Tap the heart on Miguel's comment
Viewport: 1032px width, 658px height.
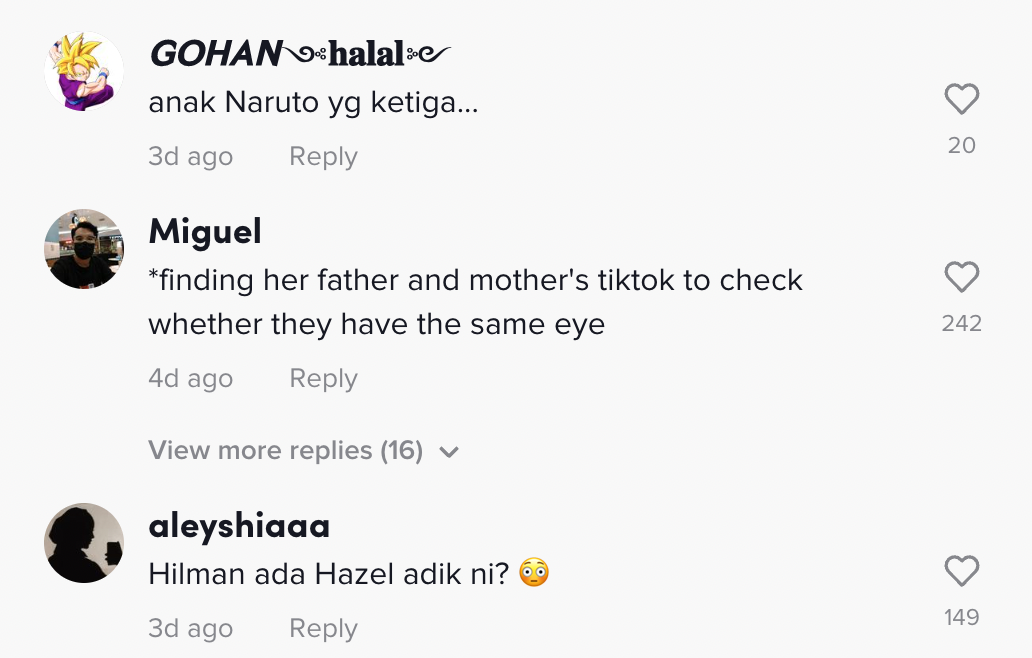coord(961,277)
